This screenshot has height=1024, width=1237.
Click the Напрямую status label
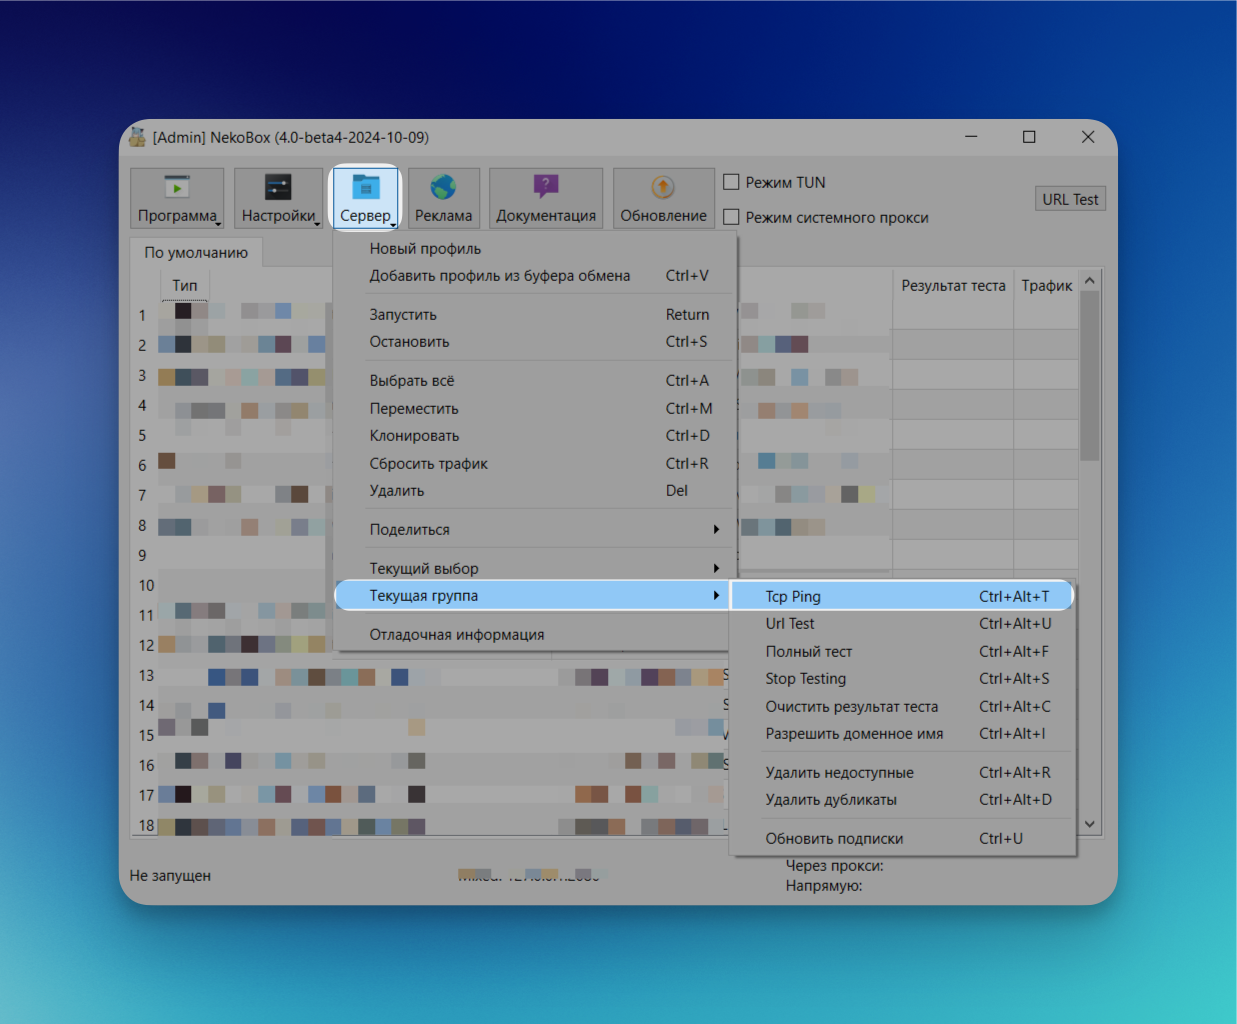tap(823, 886)
